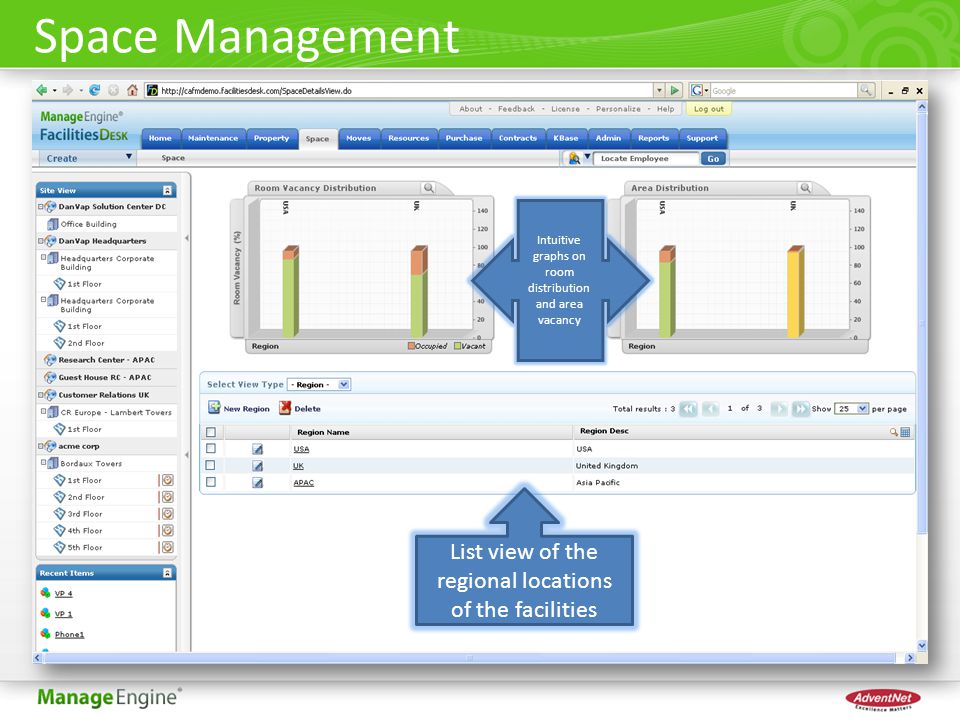The height and width of the screenshot is (720, 960).
Task: Toggle the select-all header checkbox
Action: tap(211, 432)
